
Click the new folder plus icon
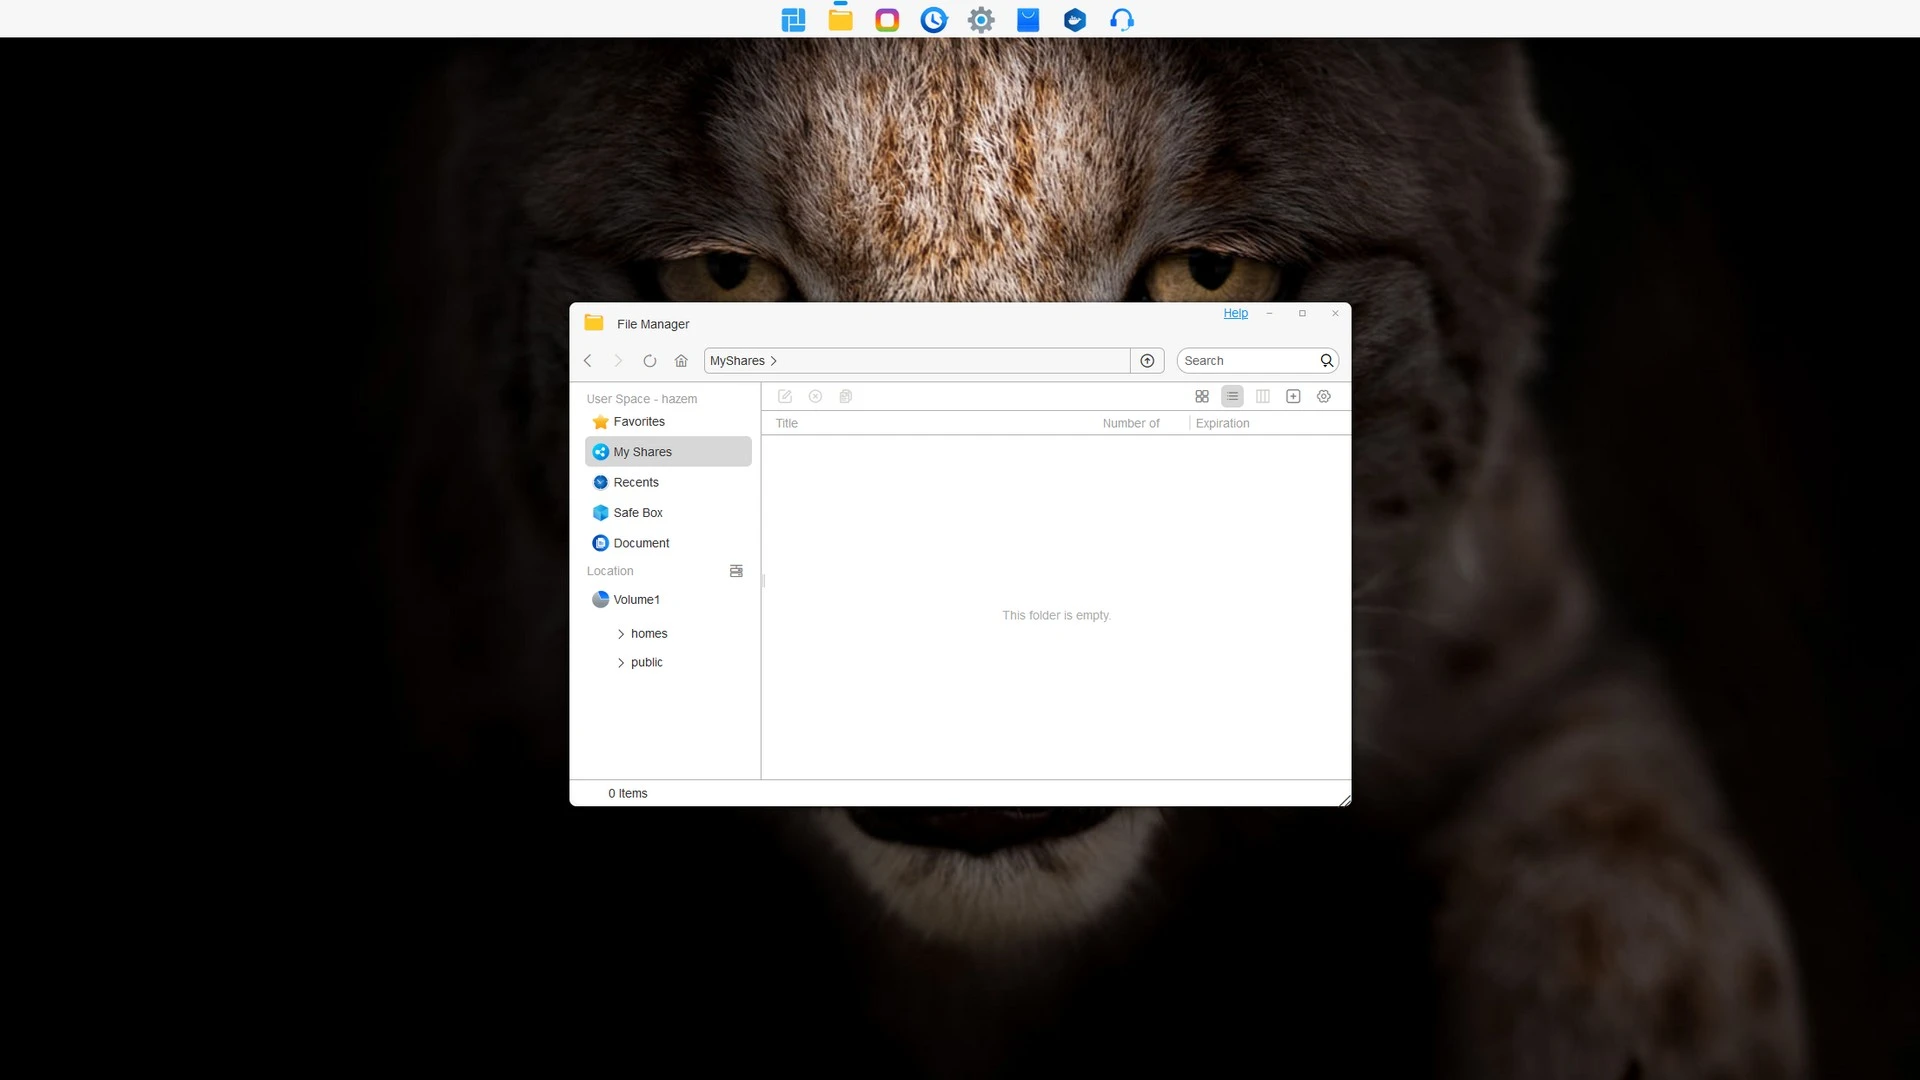tap(1293, 397)
